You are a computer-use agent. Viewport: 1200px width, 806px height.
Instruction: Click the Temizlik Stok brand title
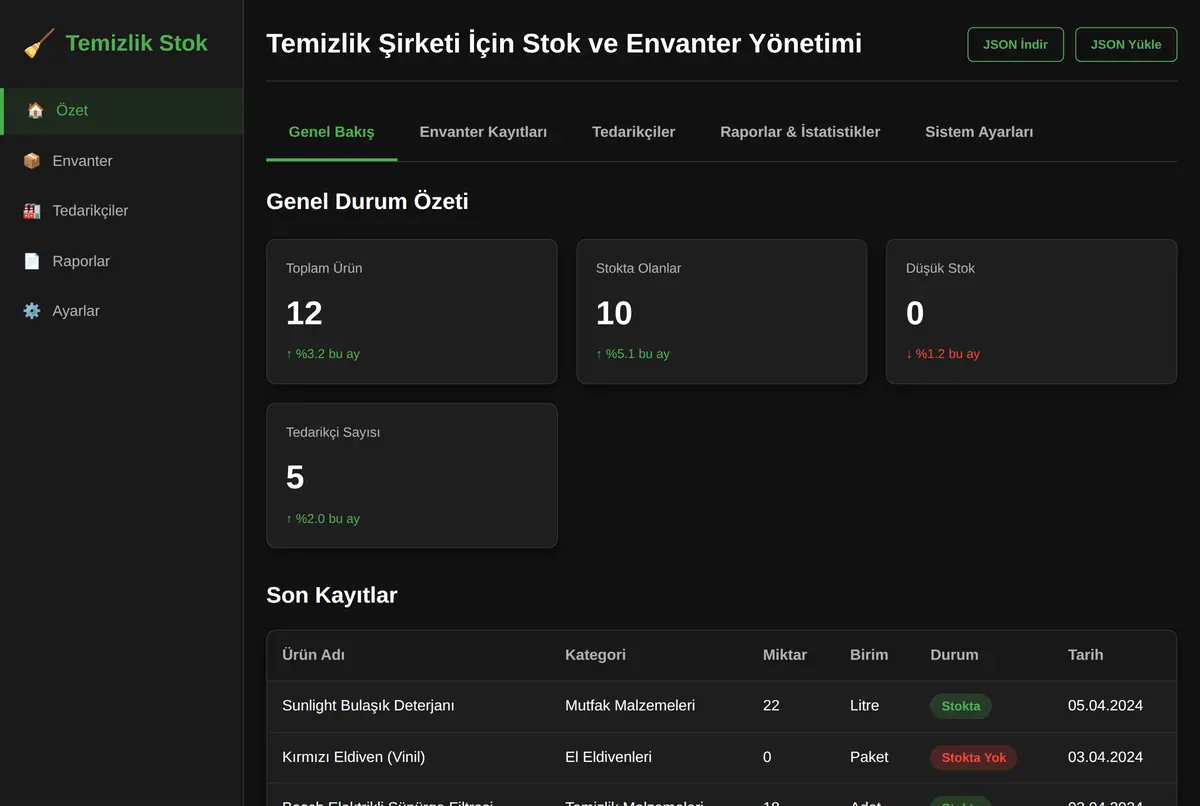(x=136, y=43)
